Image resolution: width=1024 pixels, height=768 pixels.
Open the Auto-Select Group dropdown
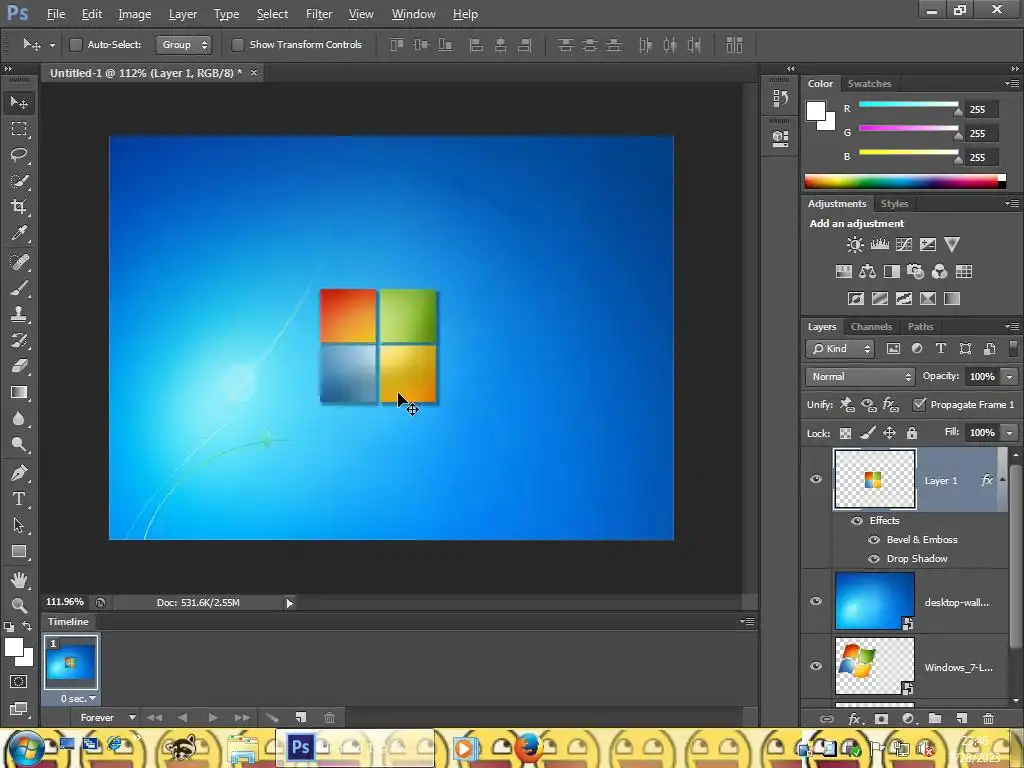(x=184, y=45)
